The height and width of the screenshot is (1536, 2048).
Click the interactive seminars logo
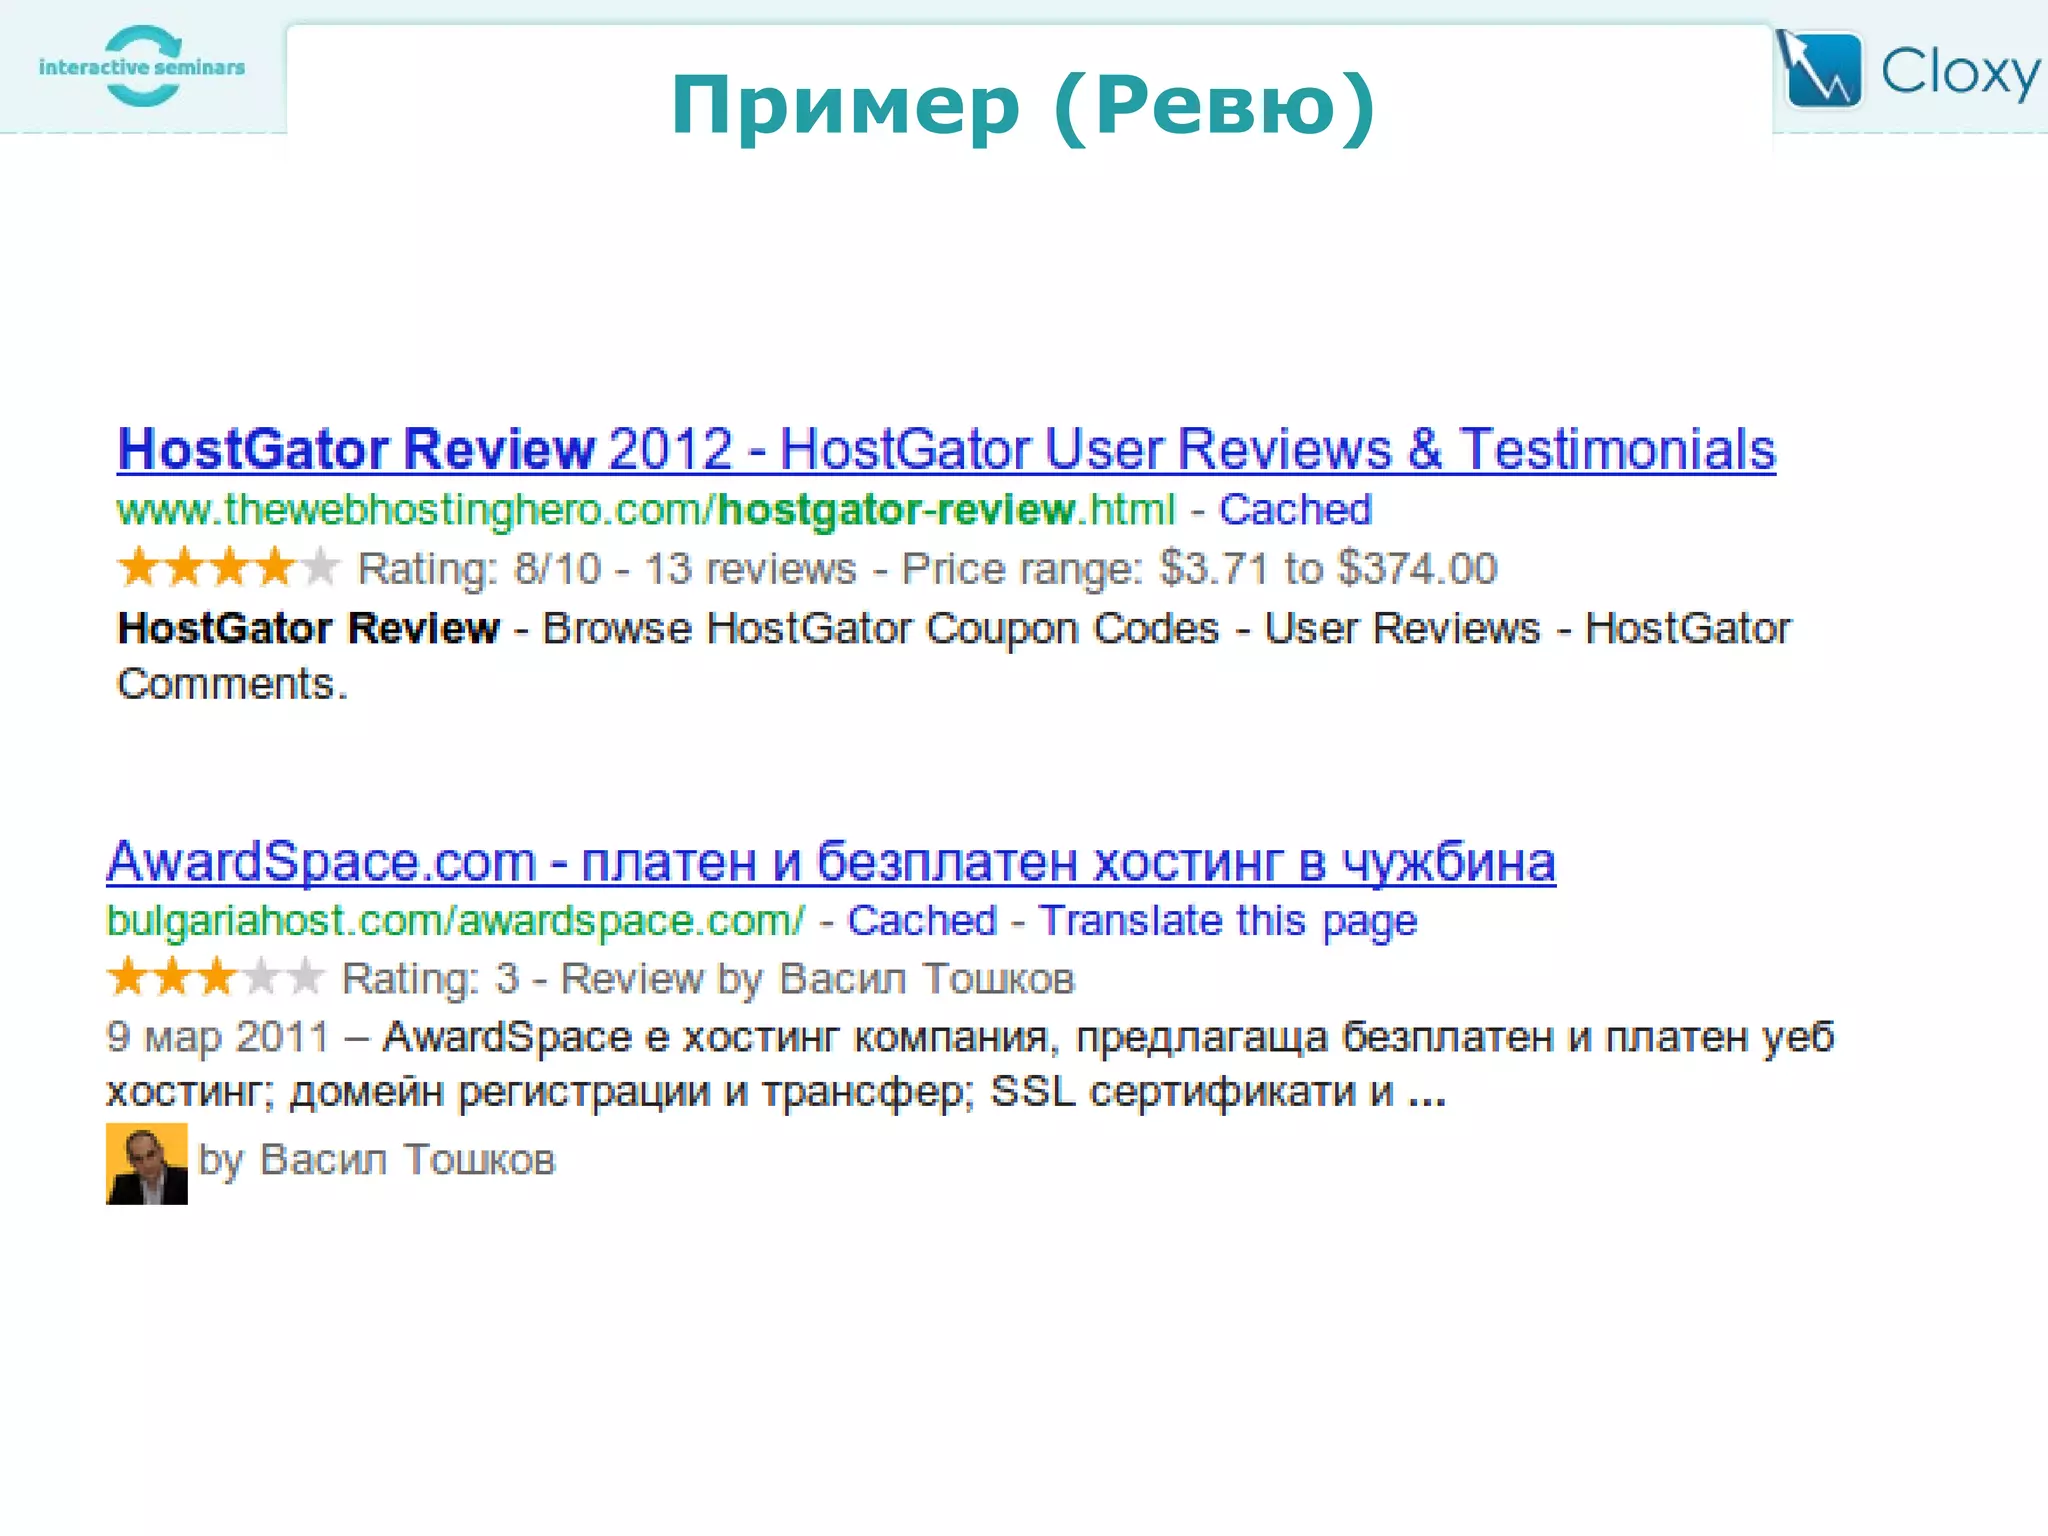click(x=142, y=66)
